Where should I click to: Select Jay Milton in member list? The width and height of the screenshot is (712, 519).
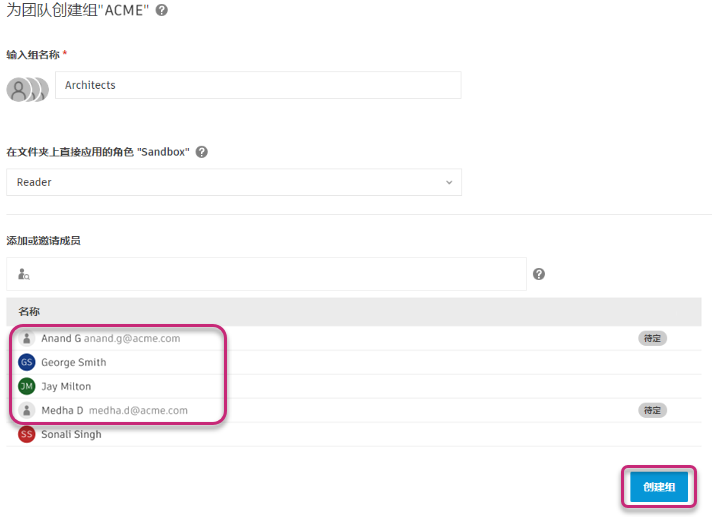[x=354, y=386]
